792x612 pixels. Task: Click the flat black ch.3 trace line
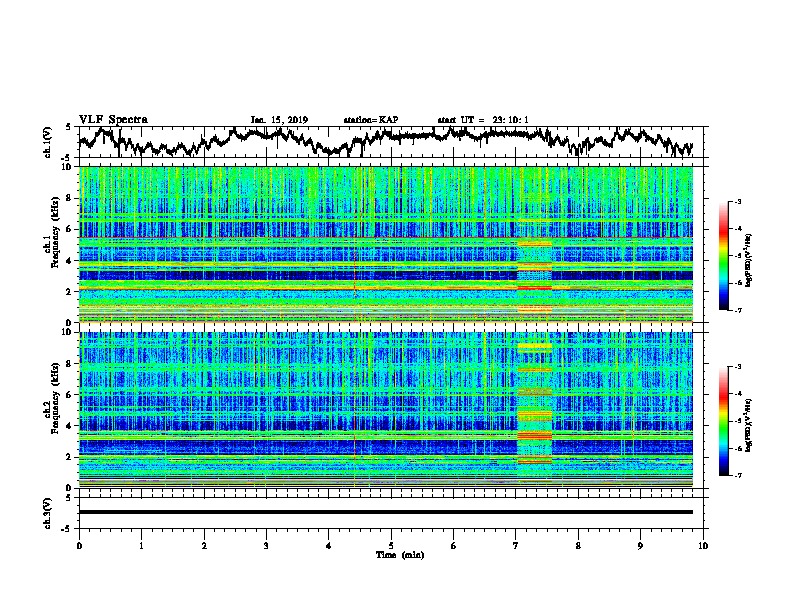pos(385,512)
